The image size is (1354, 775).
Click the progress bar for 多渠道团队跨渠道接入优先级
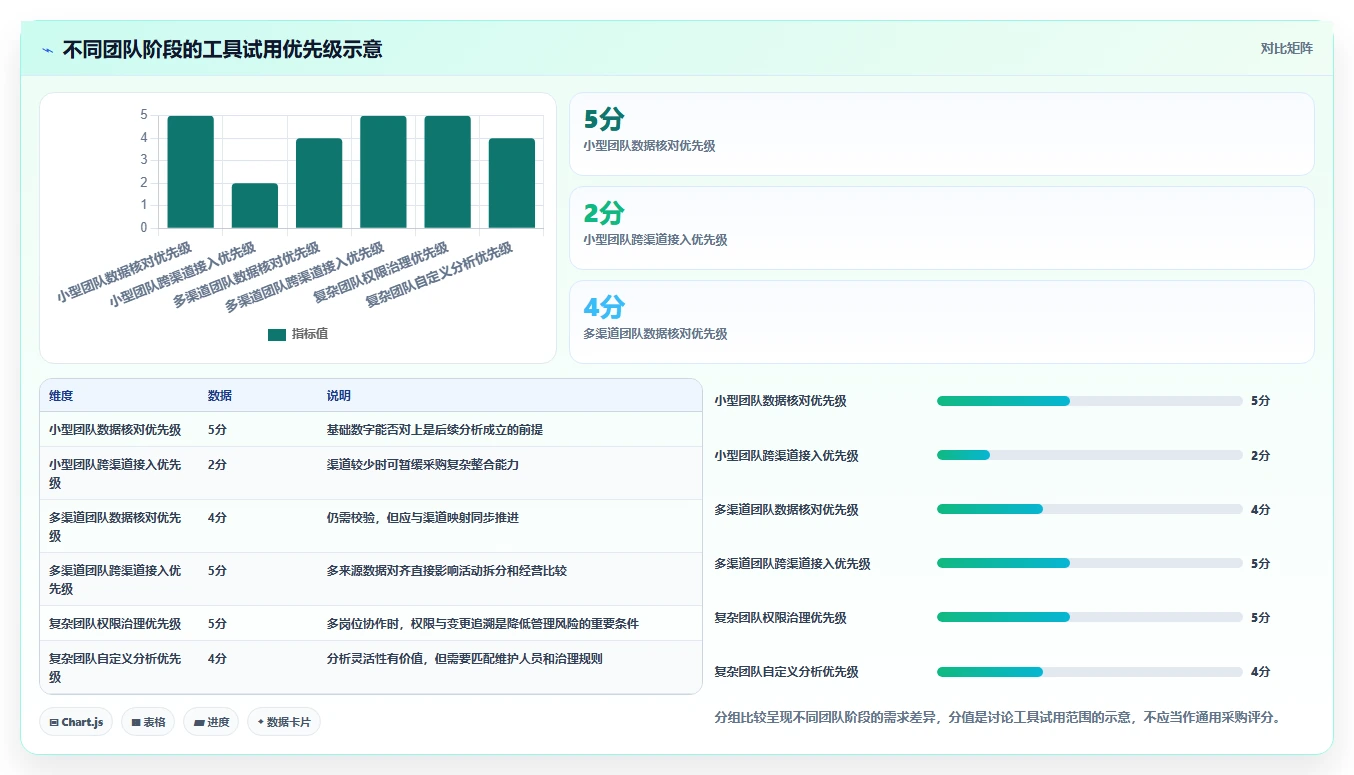pos(1089,563)
